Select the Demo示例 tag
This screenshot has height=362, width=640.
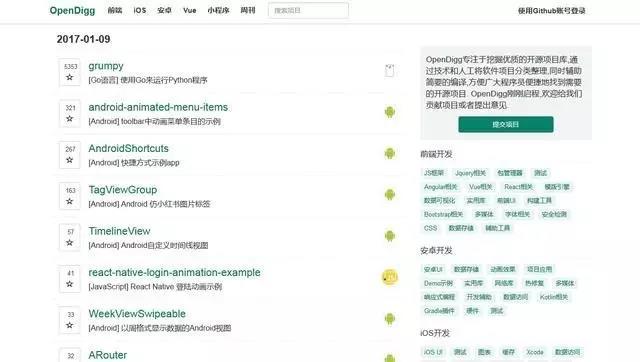coord(438,283)
